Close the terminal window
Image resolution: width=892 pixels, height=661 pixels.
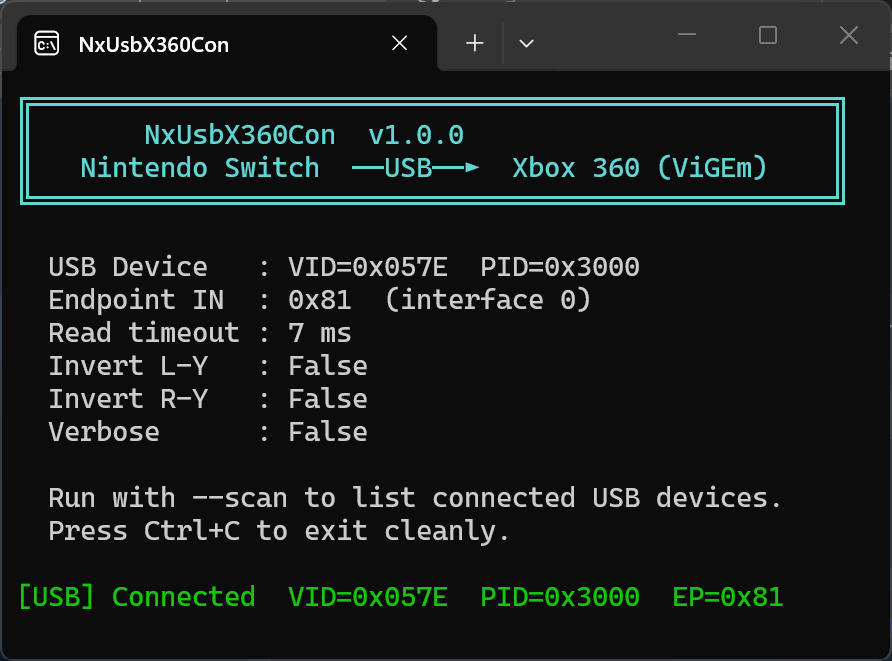coord(848,35)
